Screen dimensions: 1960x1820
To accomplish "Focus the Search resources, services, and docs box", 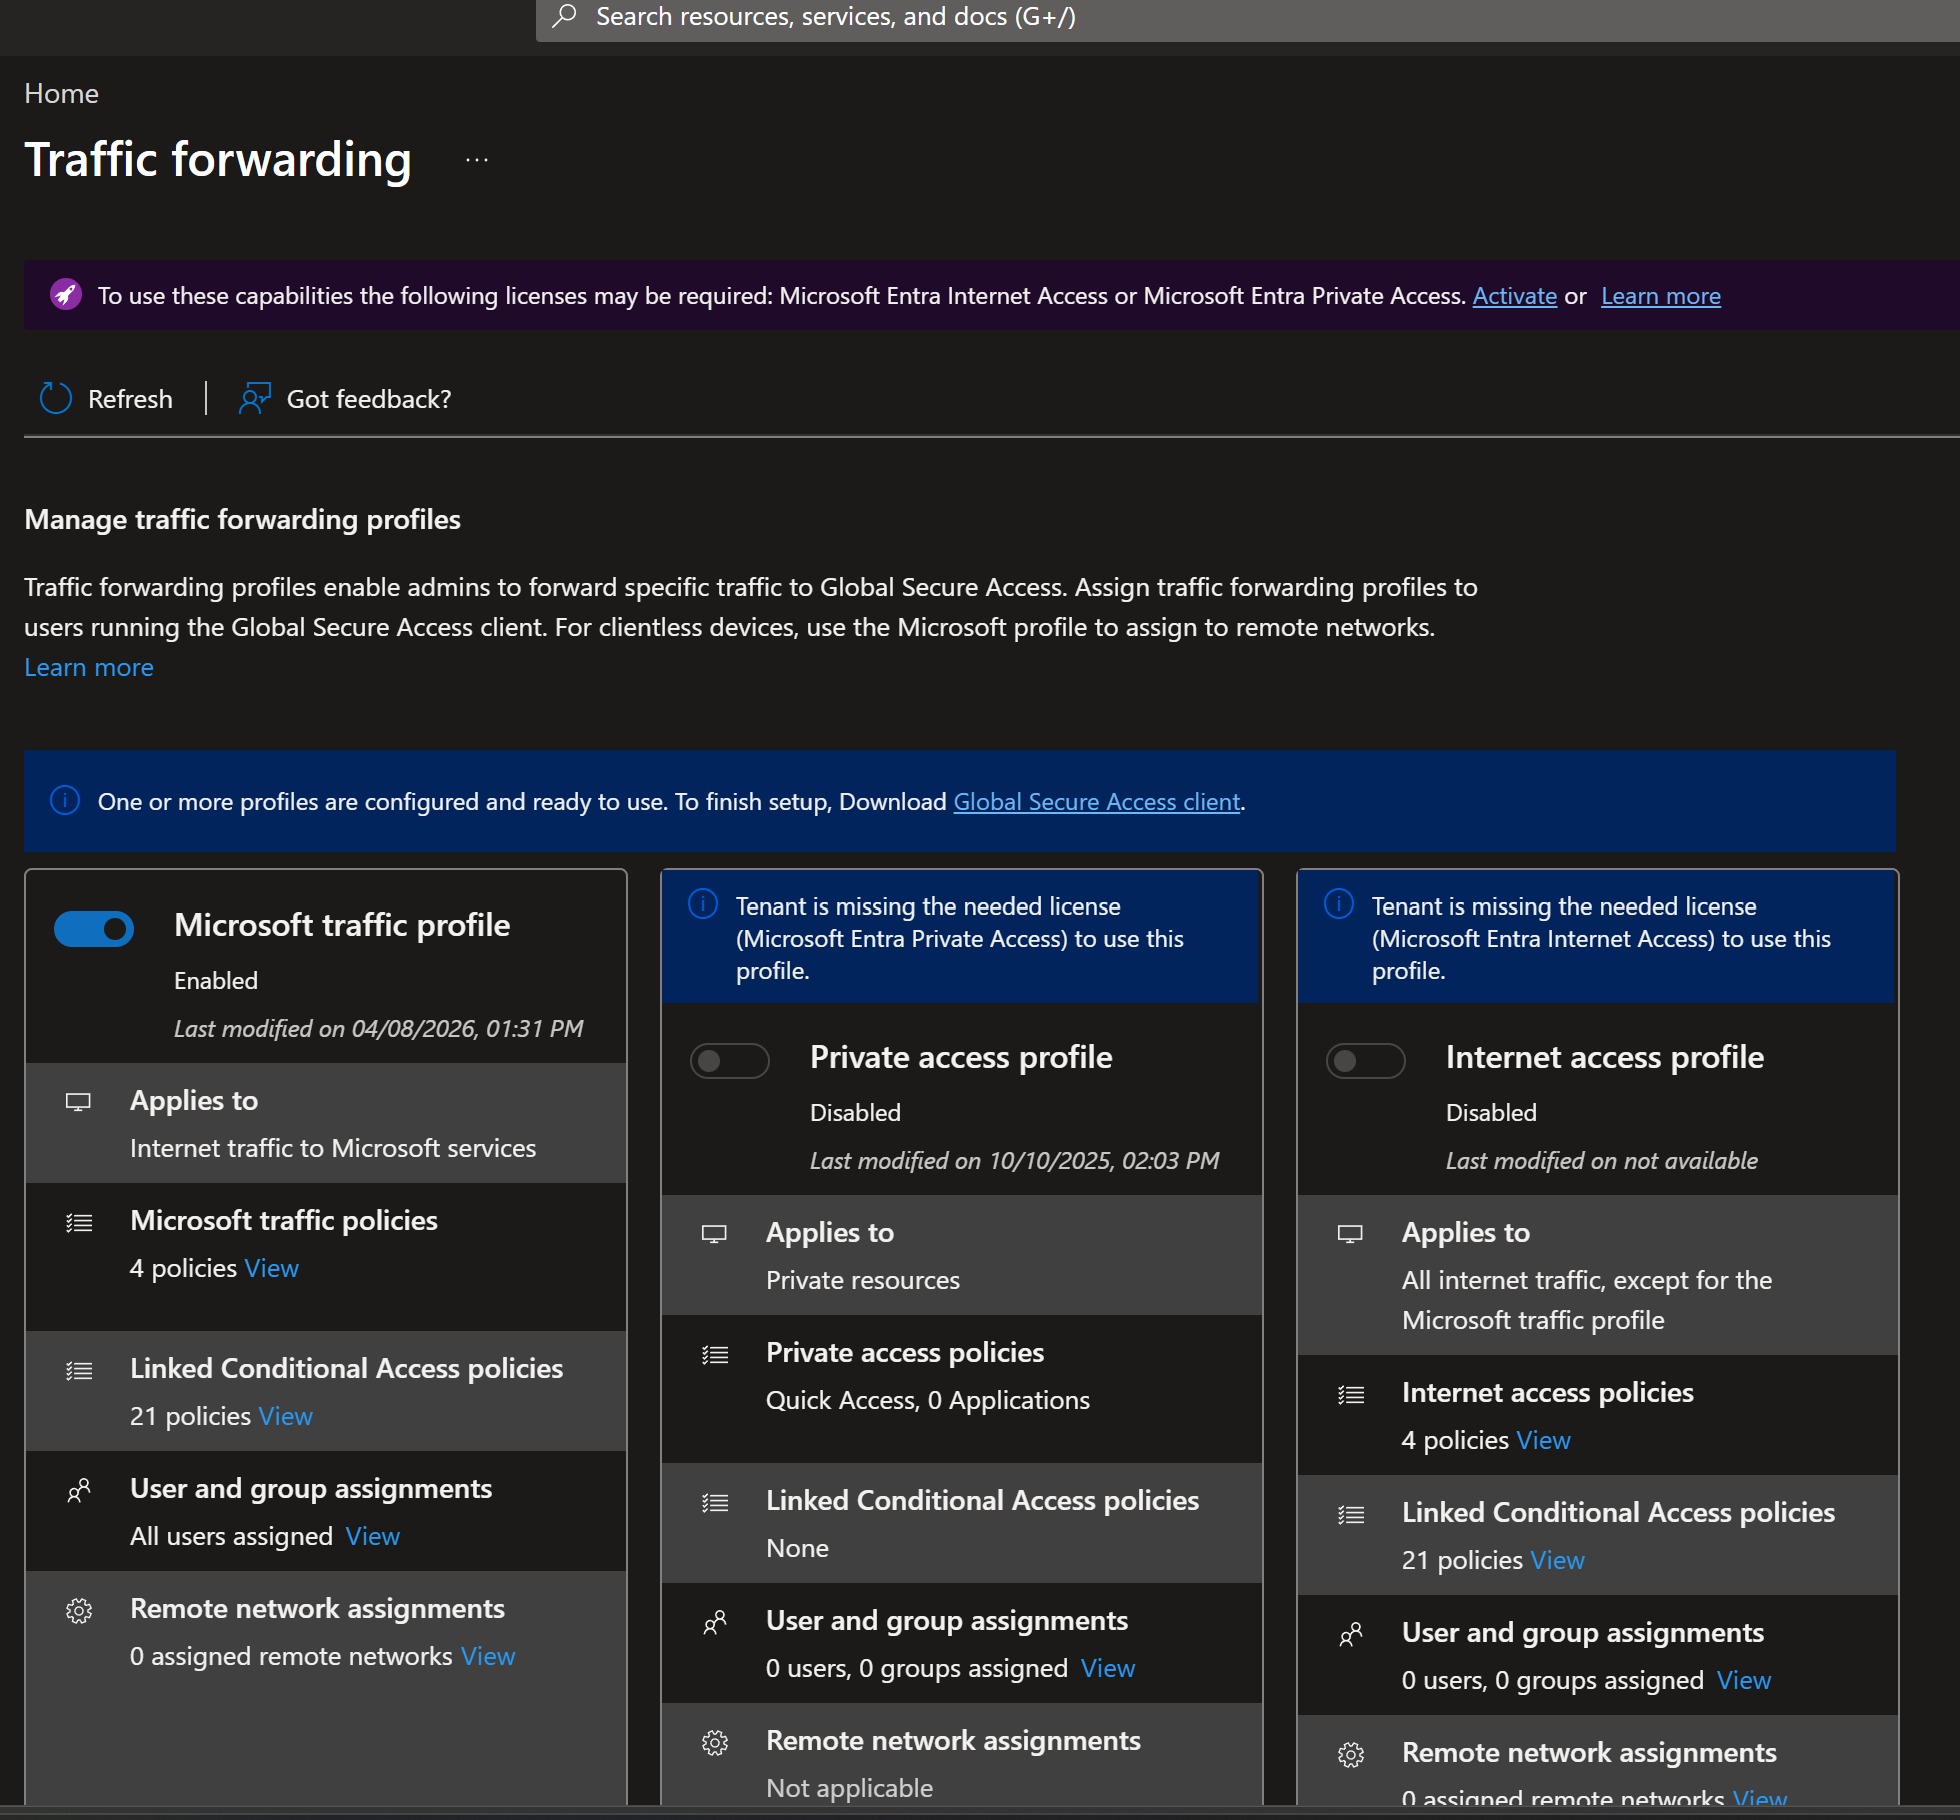I will (x=1248, y=18).
